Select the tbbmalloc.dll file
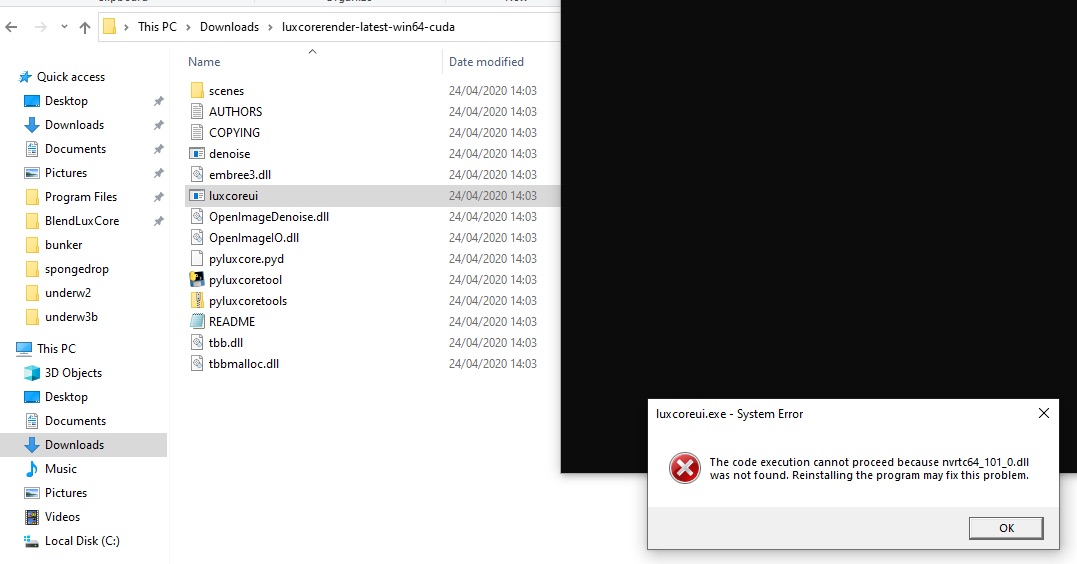Screen dimensions: 1077x564 coord(243,364)
